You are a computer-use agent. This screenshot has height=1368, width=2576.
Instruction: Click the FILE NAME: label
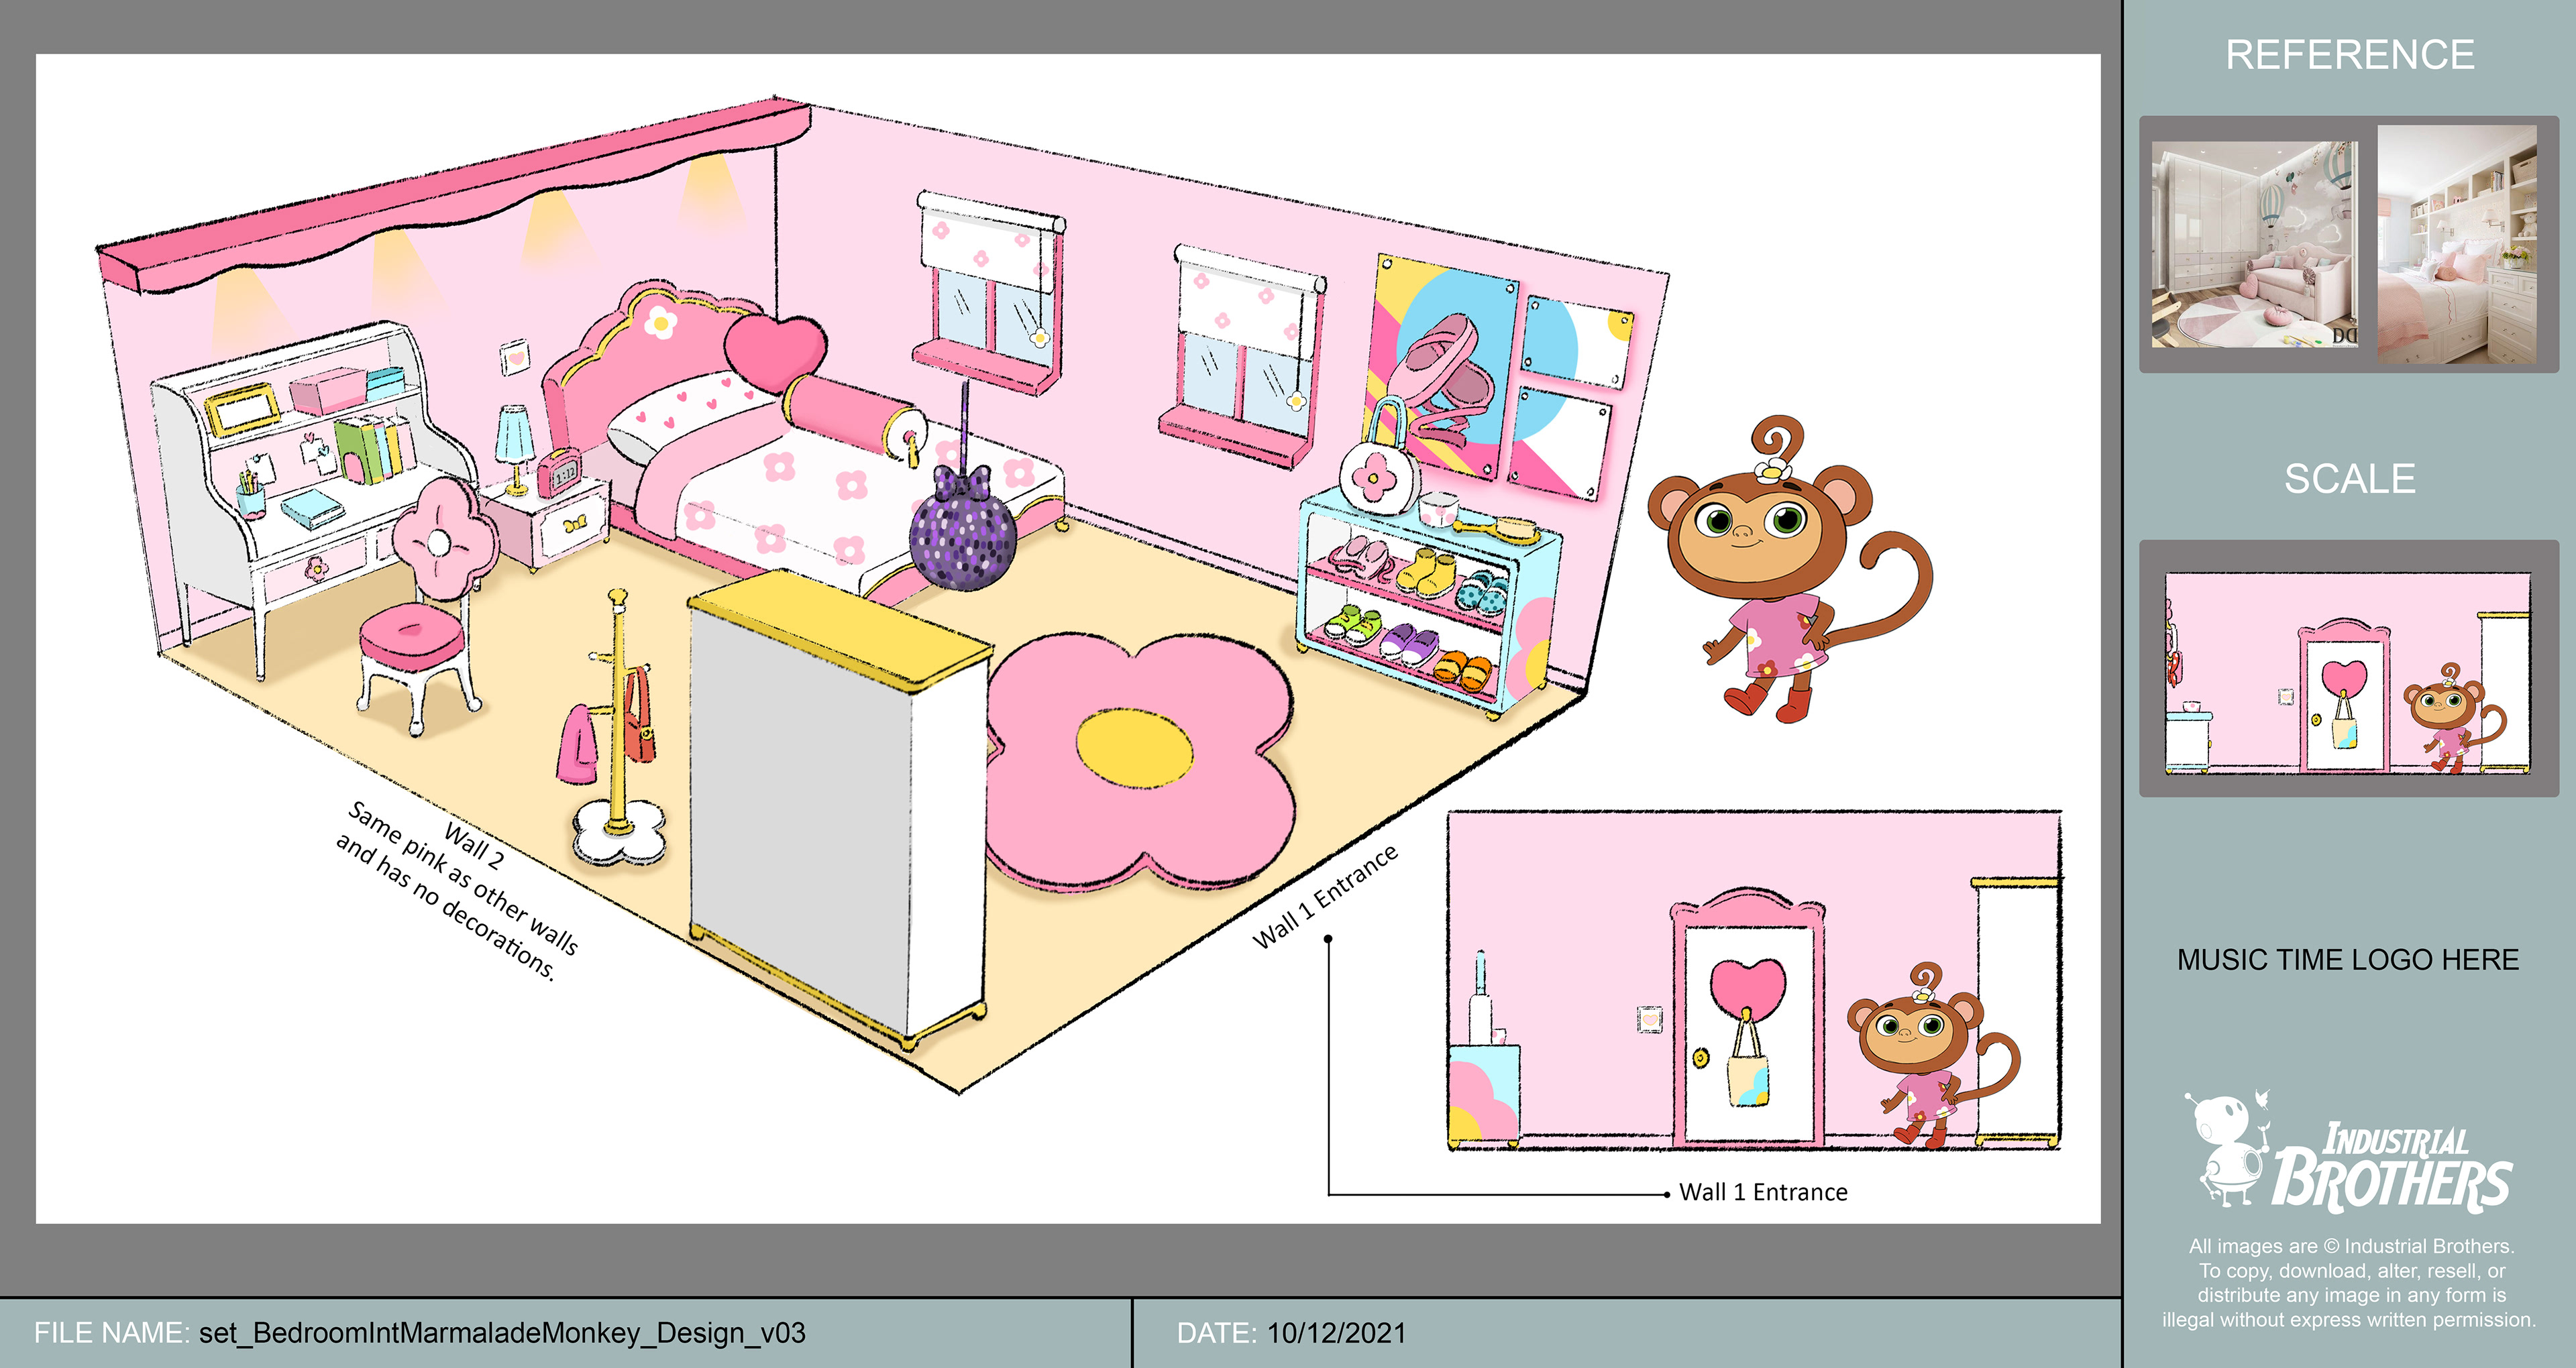[x=111, y=1333]
